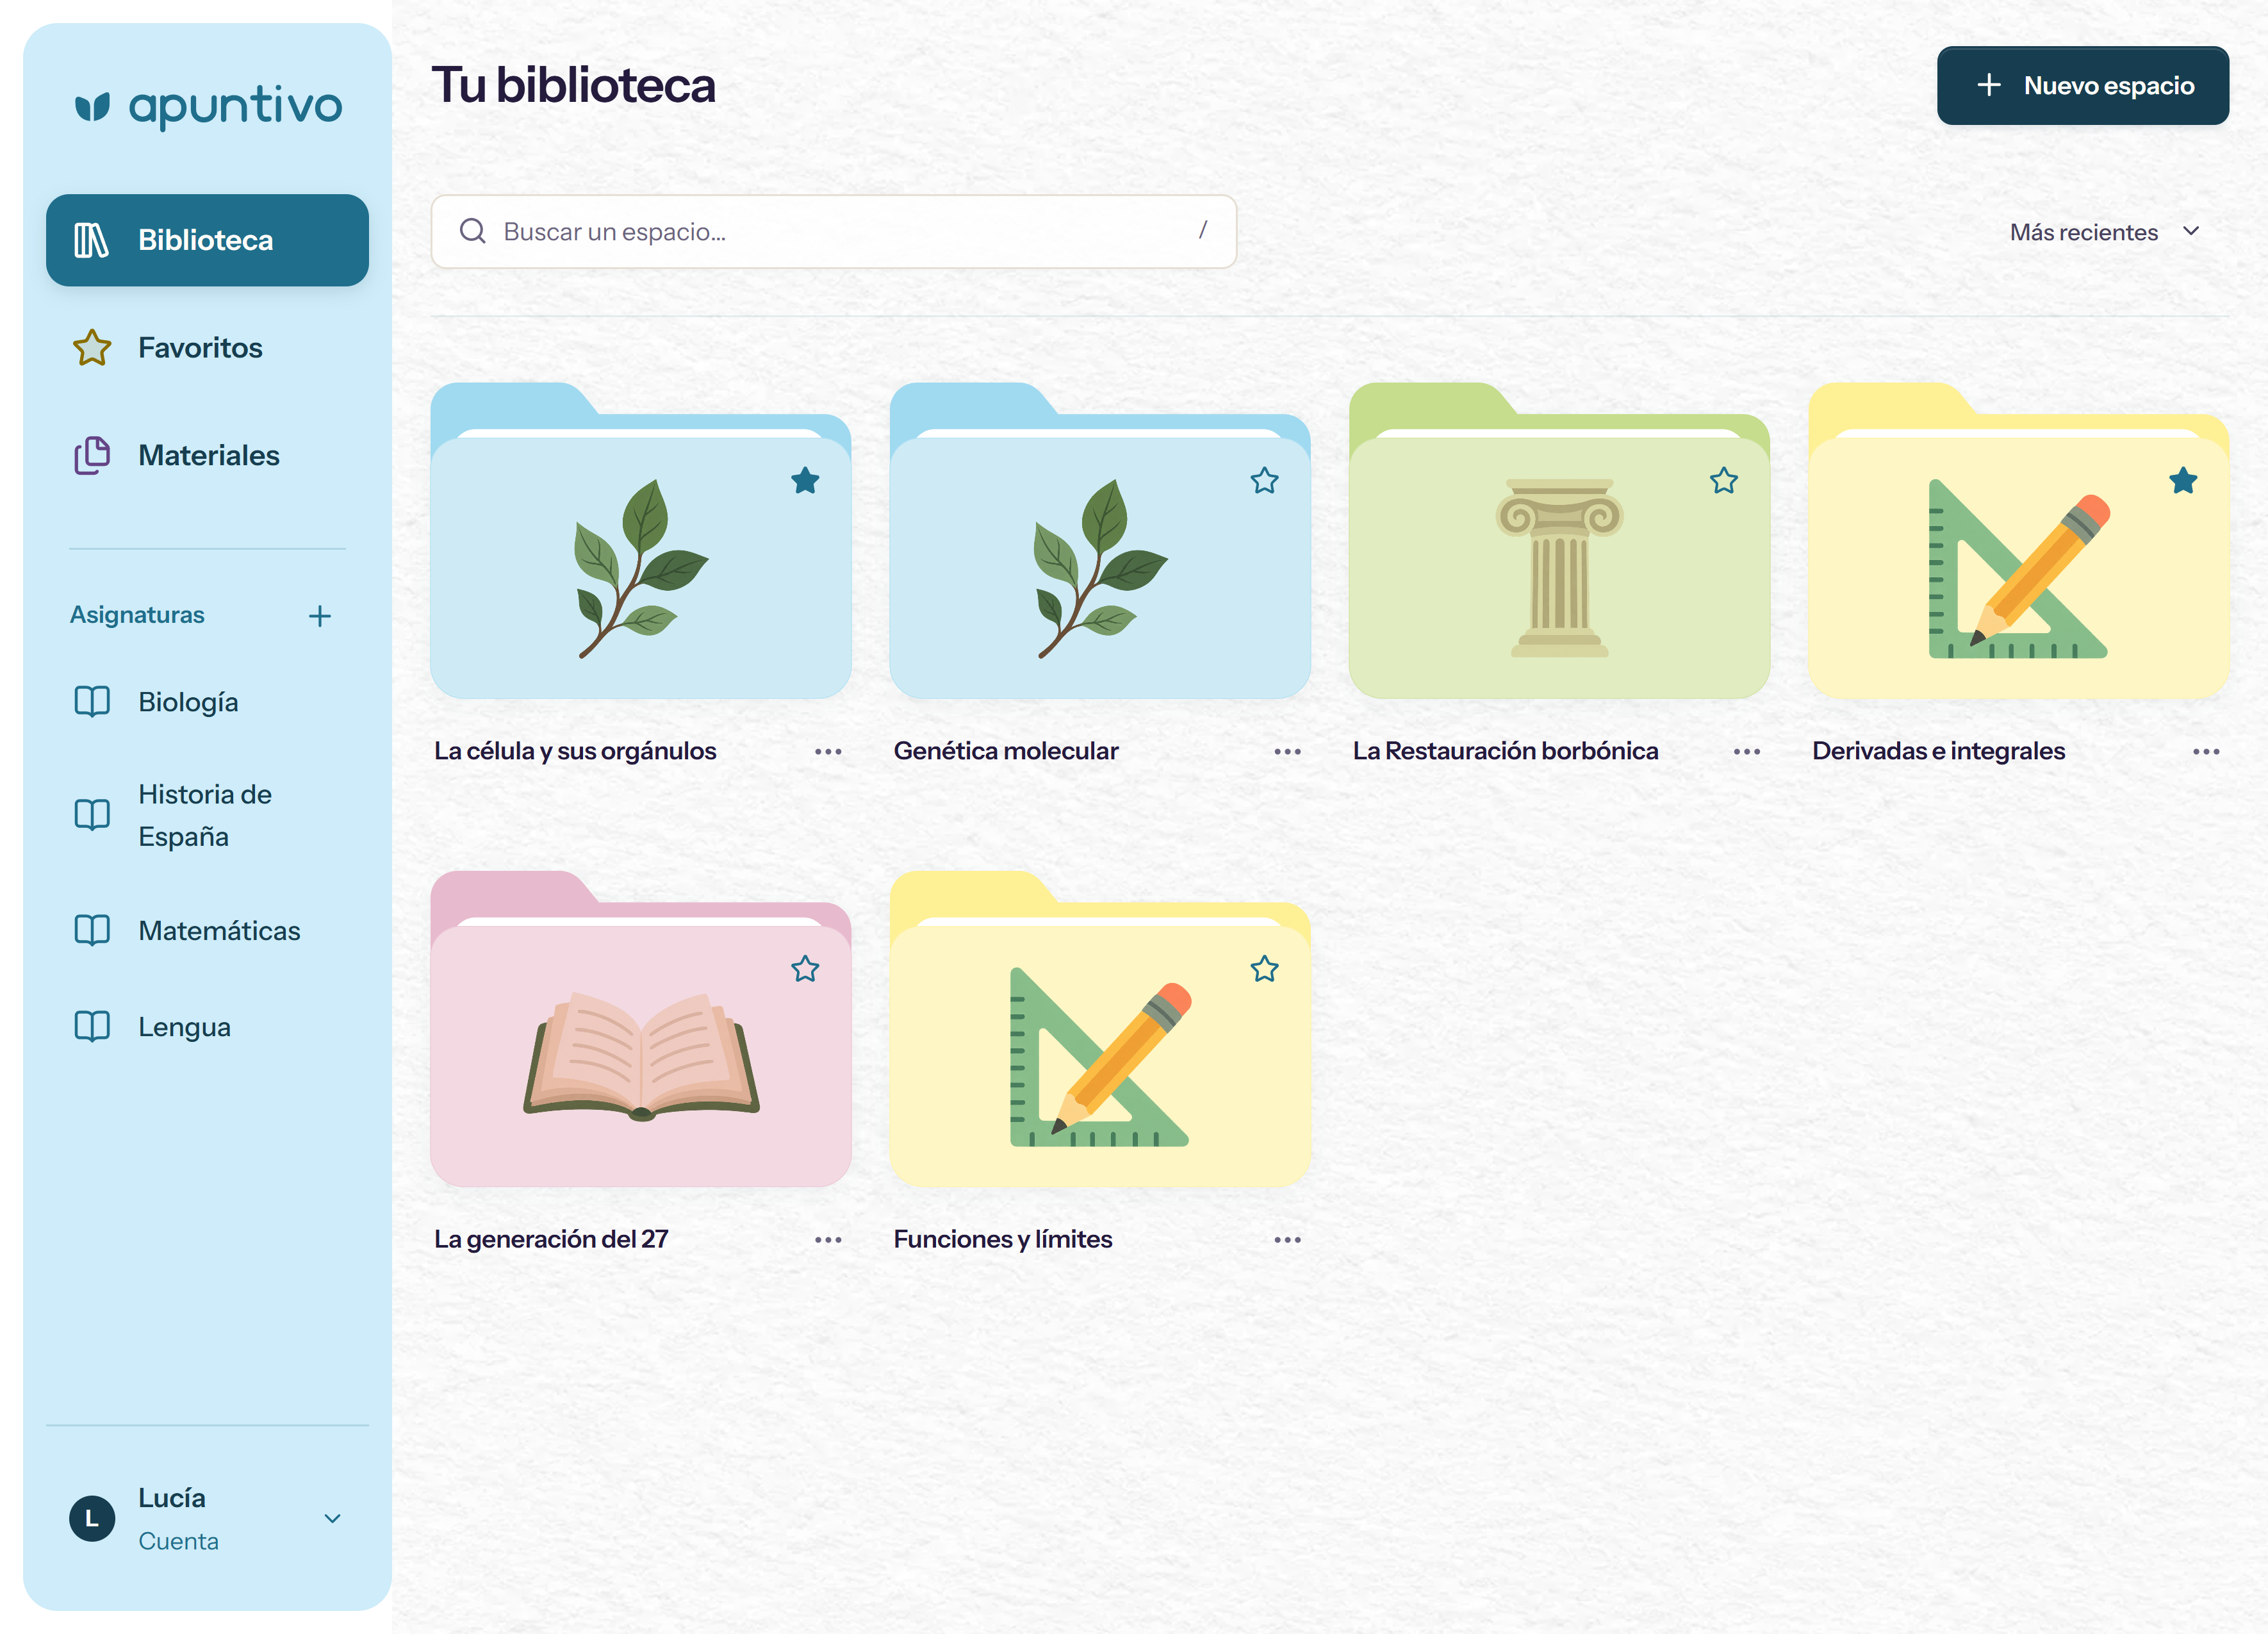
Task: Open more options for La generación del 27
Action: 828,1239
